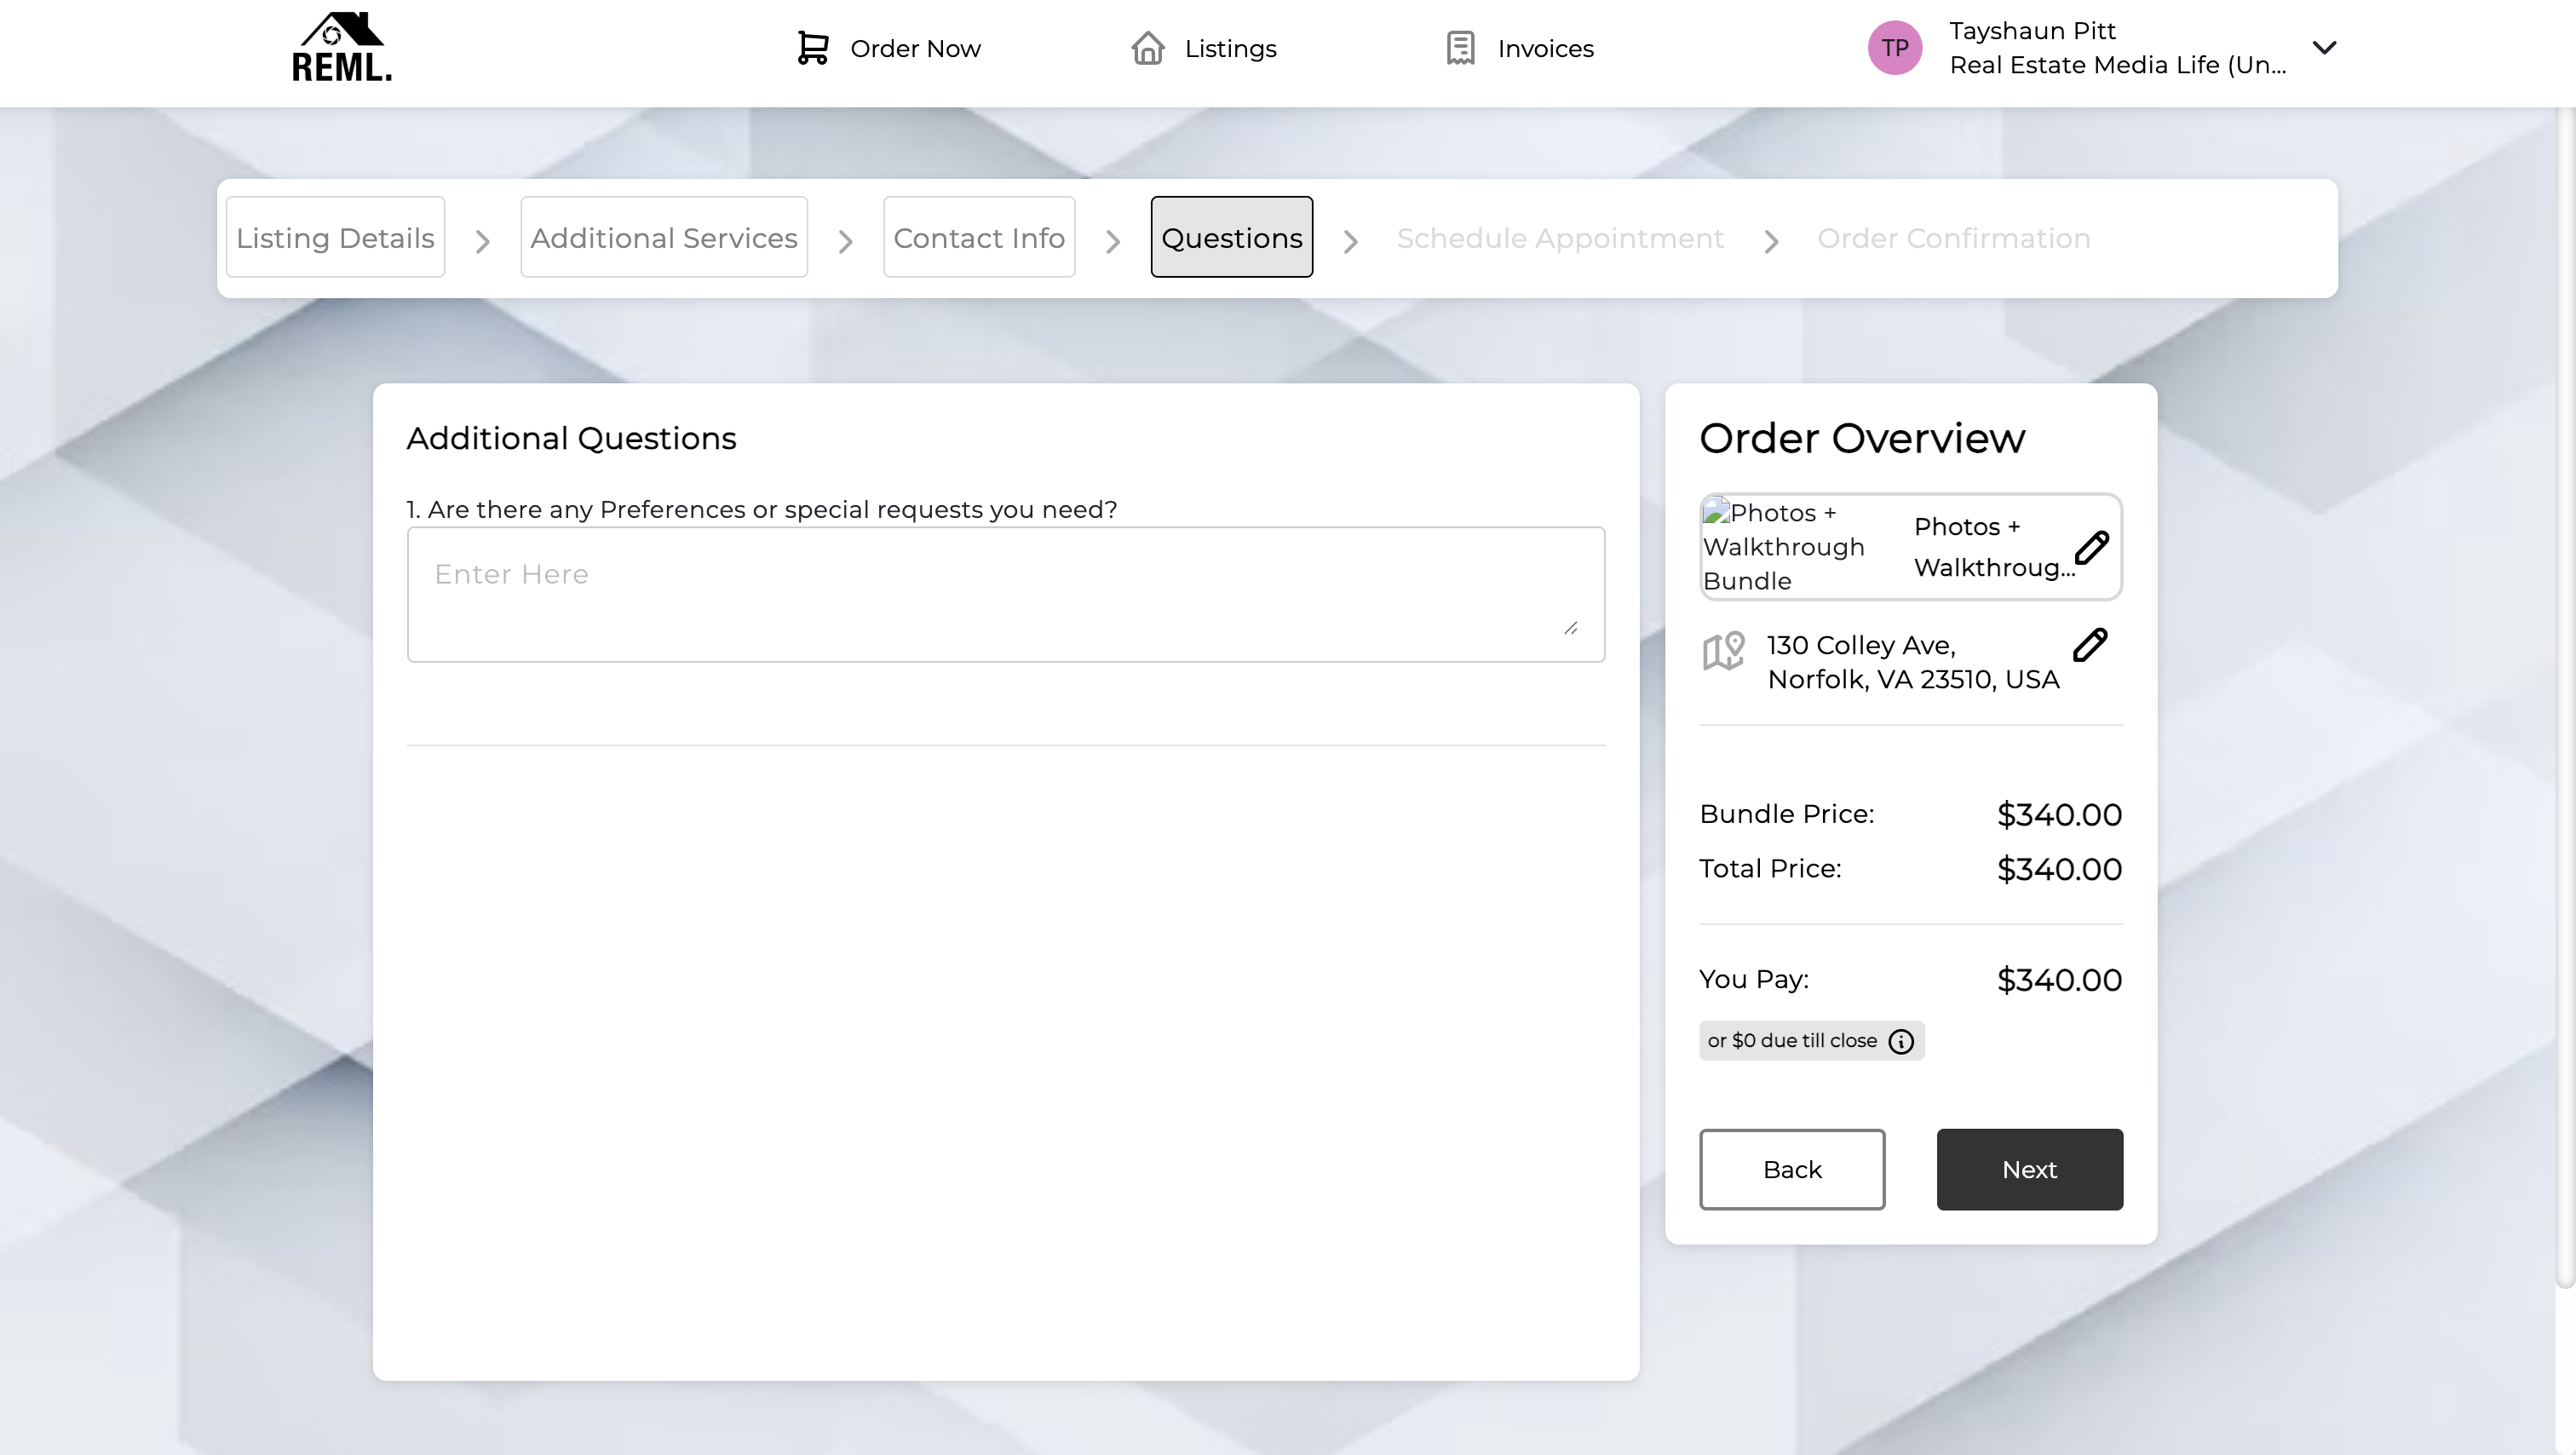Click the Back button
The width and height of the screenshot is (2576, 1455).
tap(1792, 1169)
